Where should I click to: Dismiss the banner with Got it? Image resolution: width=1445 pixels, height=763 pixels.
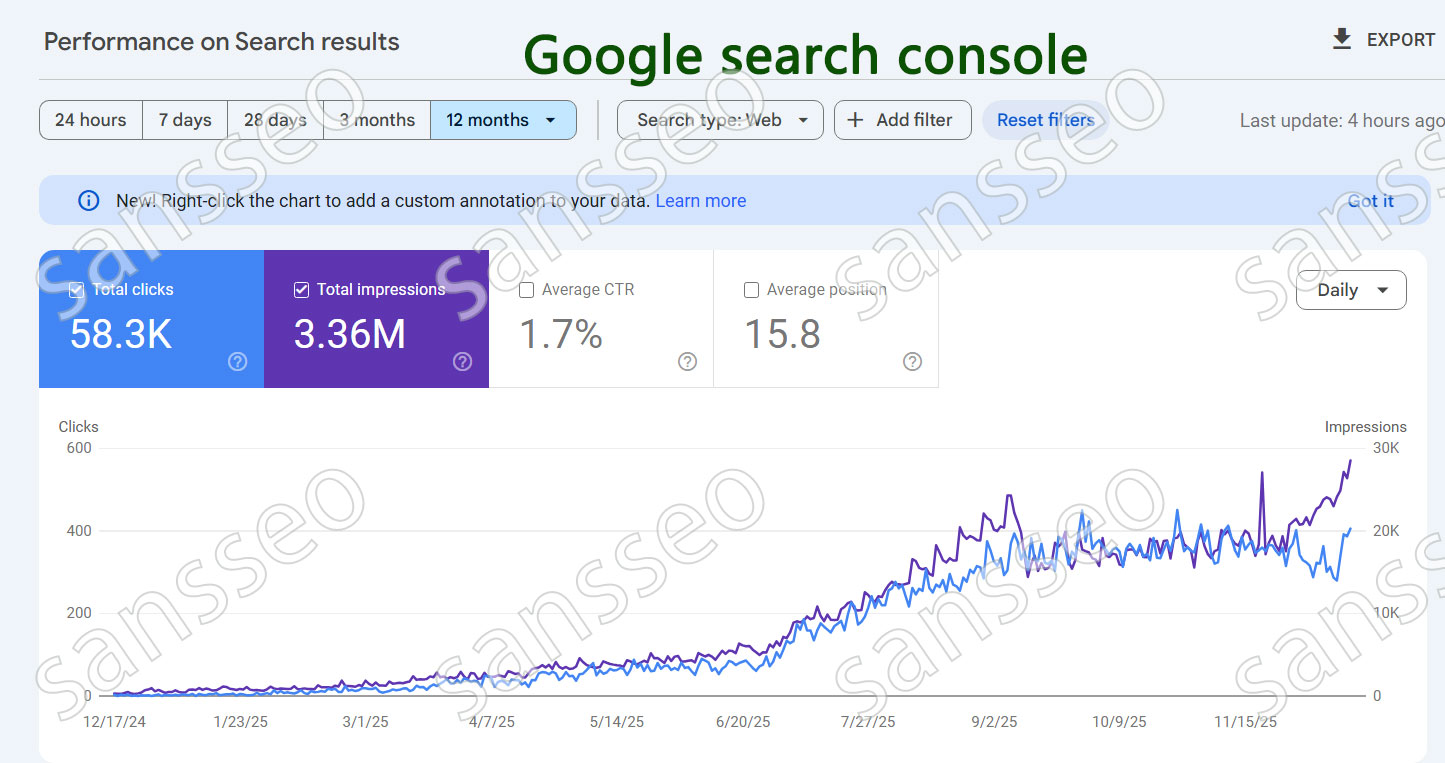coord(1370,201)
